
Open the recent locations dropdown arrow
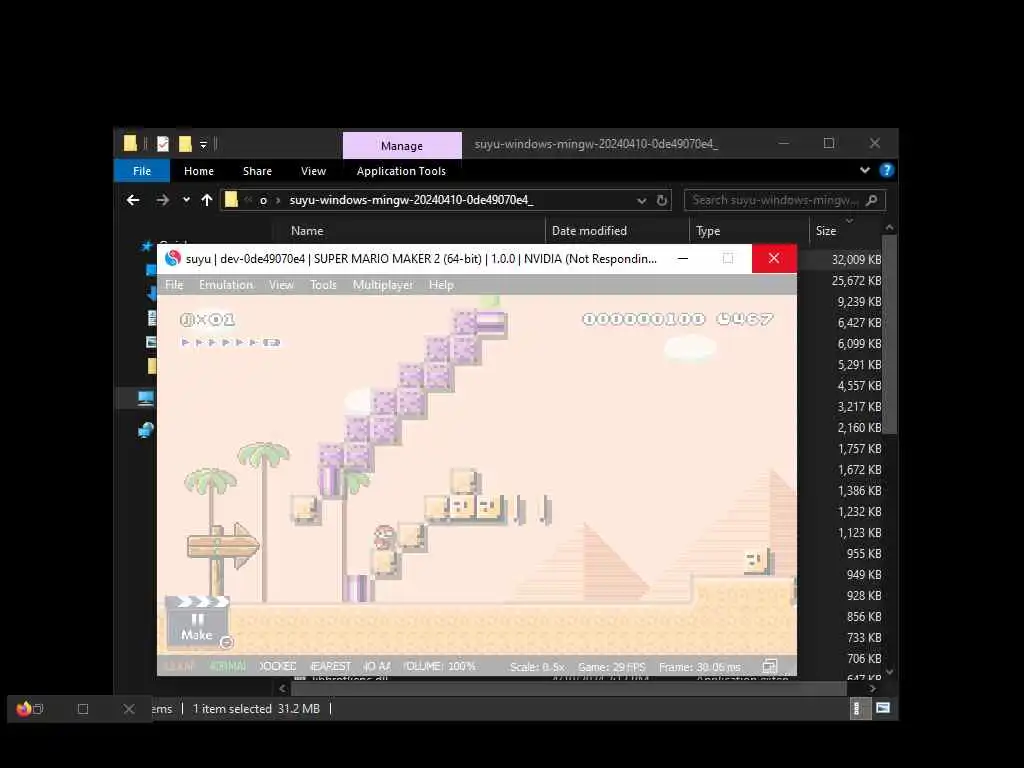[x=186, y=200]
